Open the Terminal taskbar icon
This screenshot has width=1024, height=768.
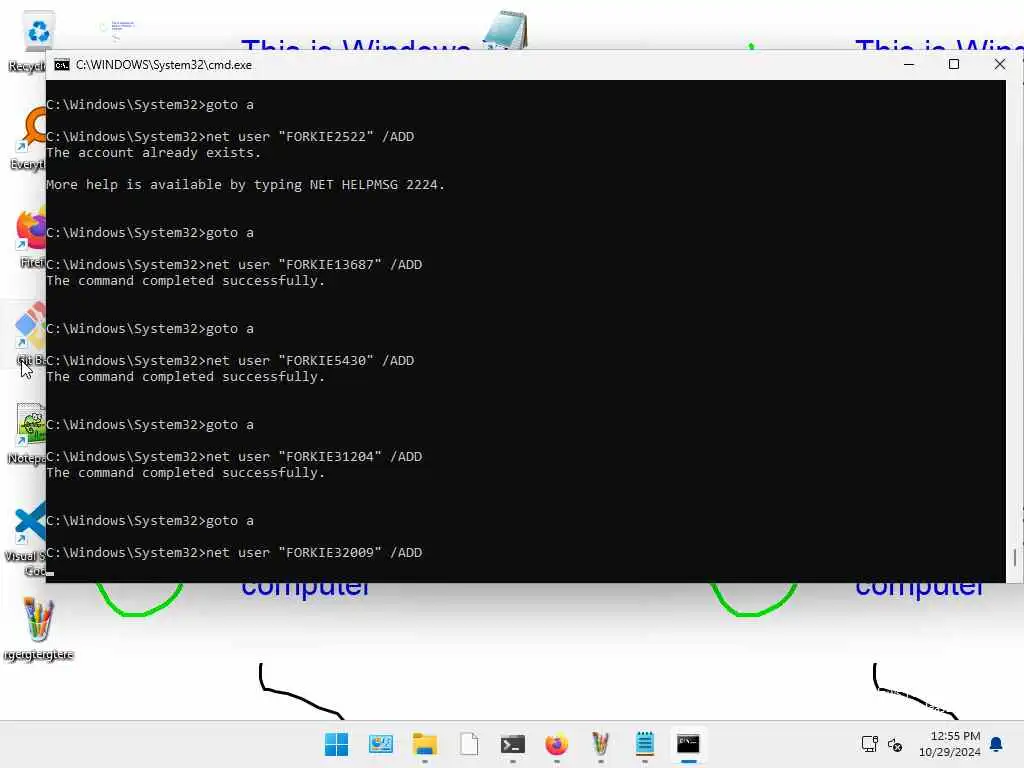pyautogui.click(x=513, y=744)
